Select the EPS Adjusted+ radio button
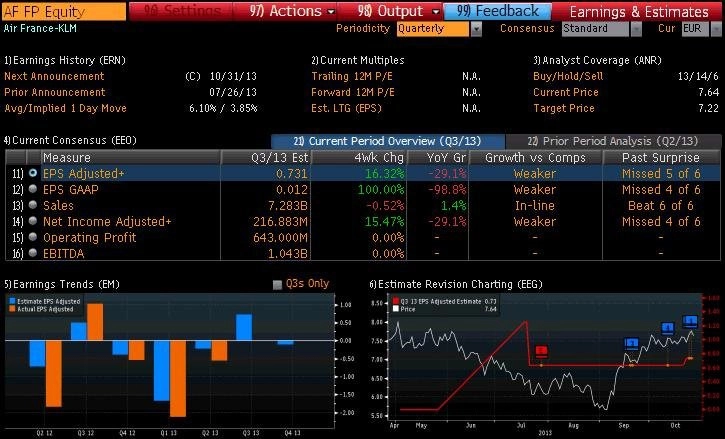Image resolution: width=725 pixels, height=439 pixels. pos(33,173)
